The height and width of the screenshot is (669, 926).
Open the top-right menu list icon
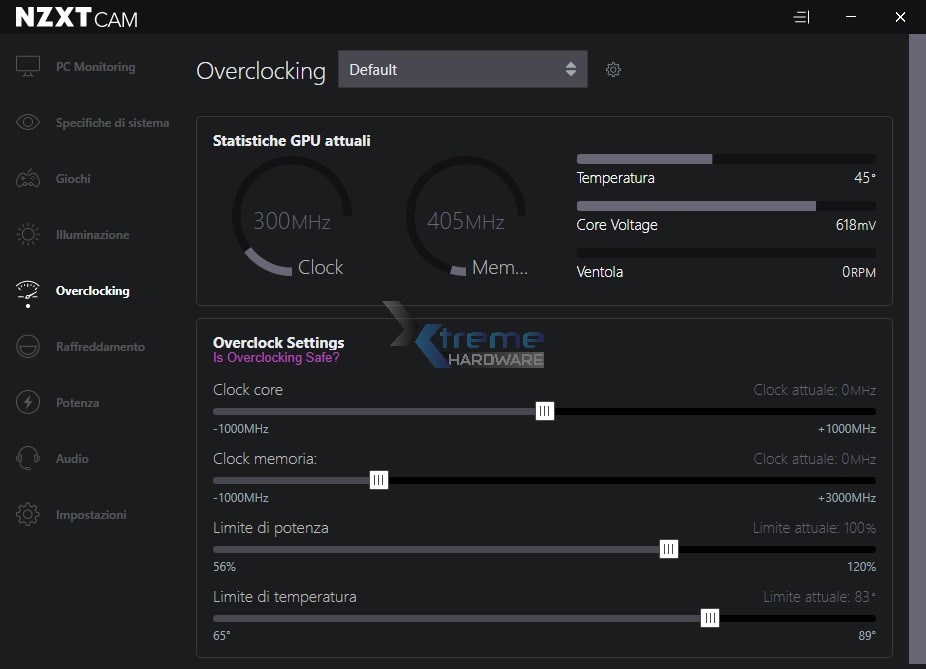pyautogui.click(x=801, y=17)
